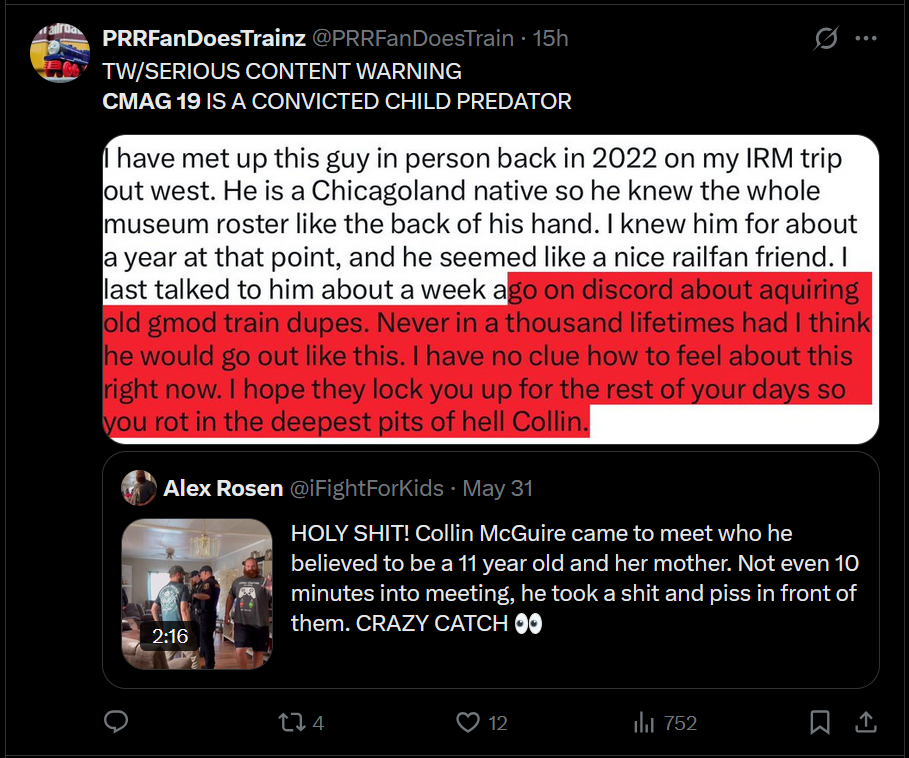Click the Alex Rosen name in the quote
This screenshot has width=909, height=758.
pyautogui.click(x=223, y=488)
